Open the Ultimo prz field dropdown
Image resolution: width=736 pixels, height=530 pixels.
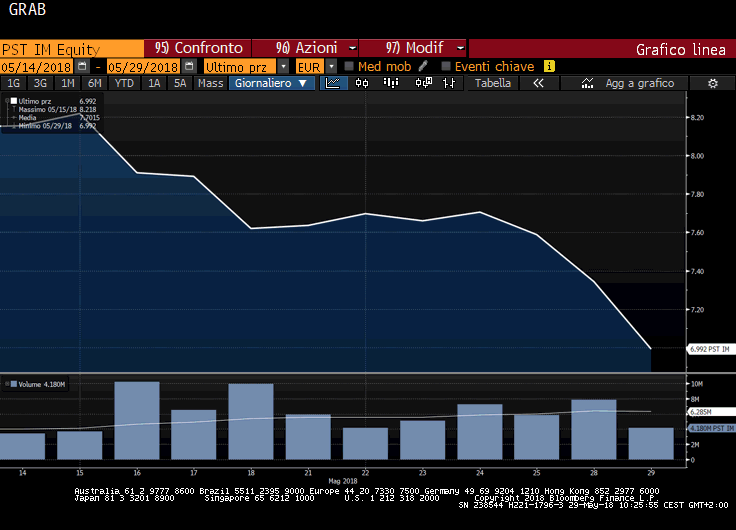284,66
